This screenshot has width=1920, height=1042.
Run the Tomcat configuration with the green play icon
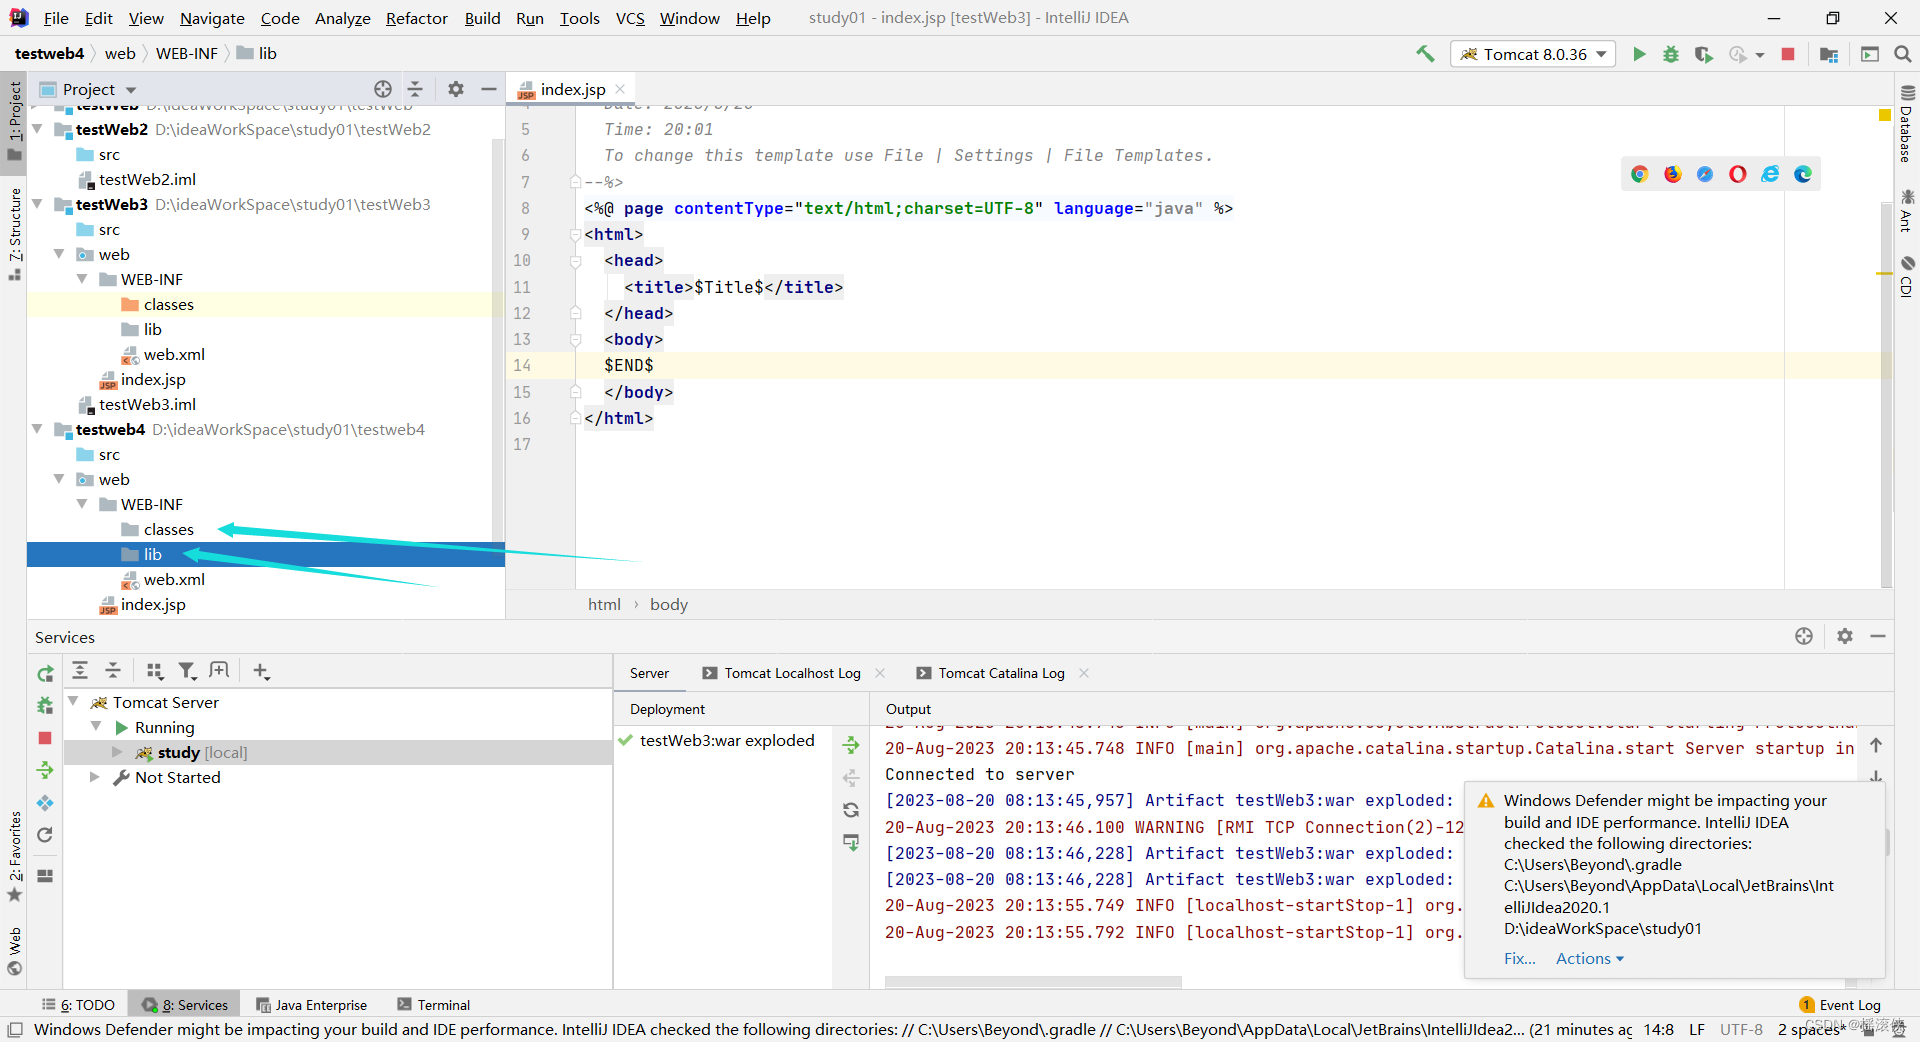[x=1639, y=54]
